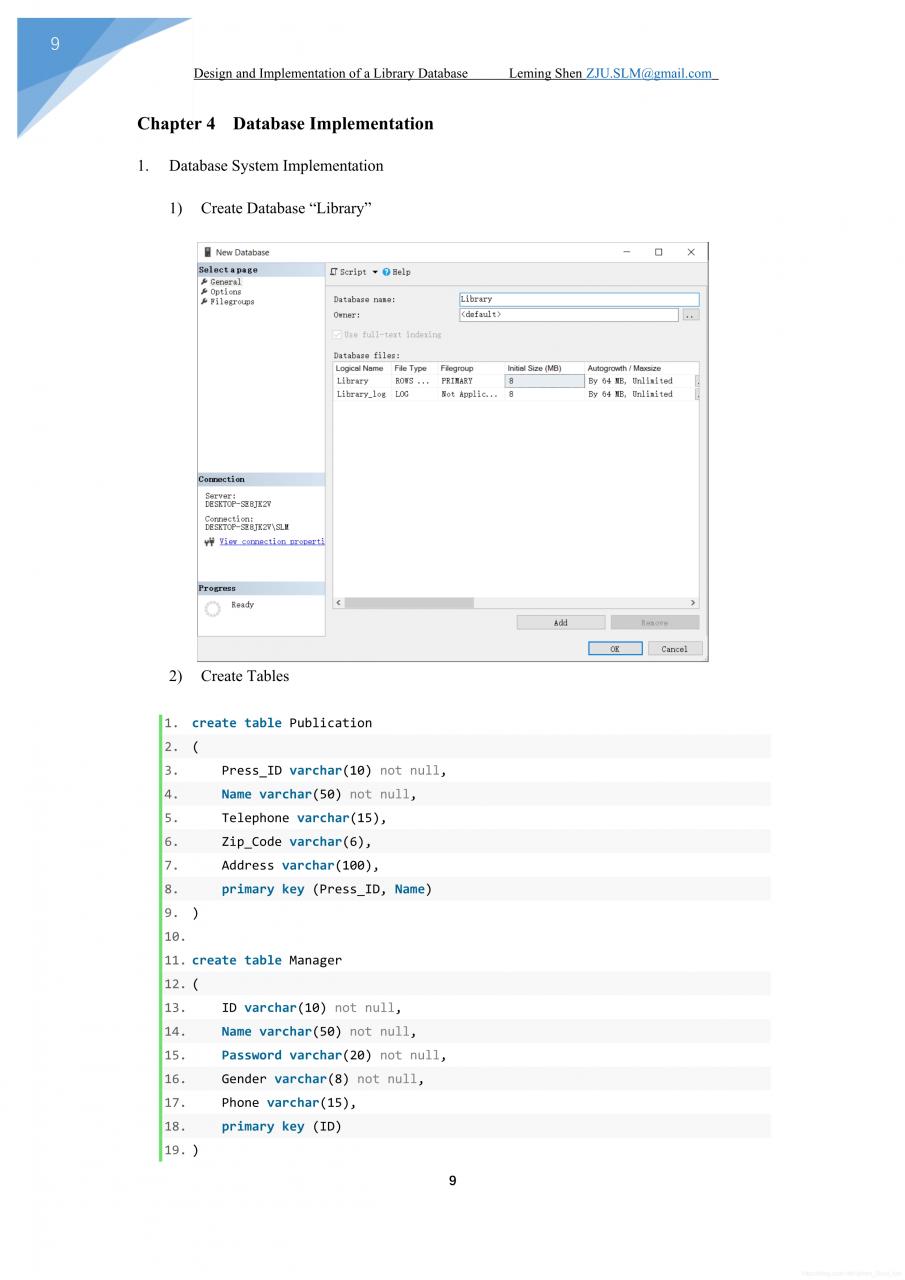Image resolution: width=905 pixels, height=1280 pixels.
Task: Click the Library row autogrowth text
Action: (x=630, y=381)
